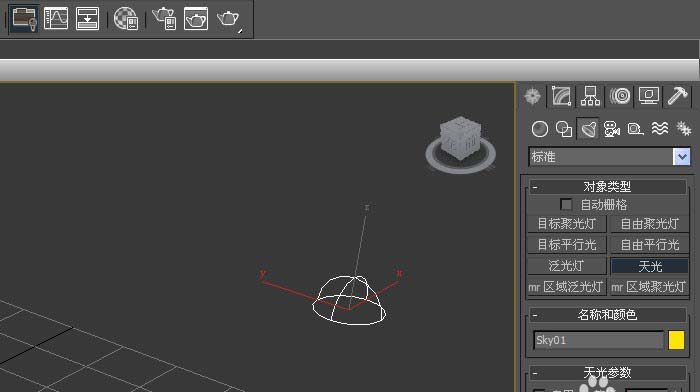Open Schematic View toolbar icon
Viewport: 700px width, 392px height.
point(88,19)
